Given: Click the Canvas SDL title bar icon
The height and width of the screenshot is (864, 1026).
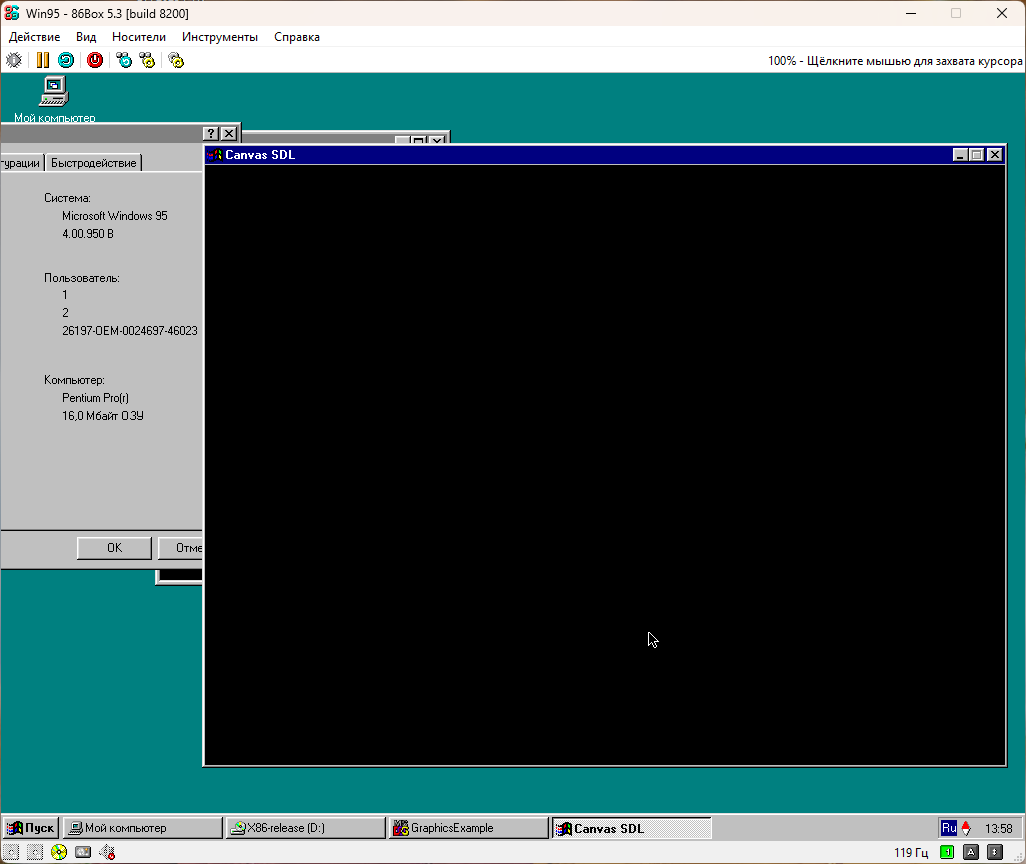Looking at the screenshot, I should pos(215,154).
